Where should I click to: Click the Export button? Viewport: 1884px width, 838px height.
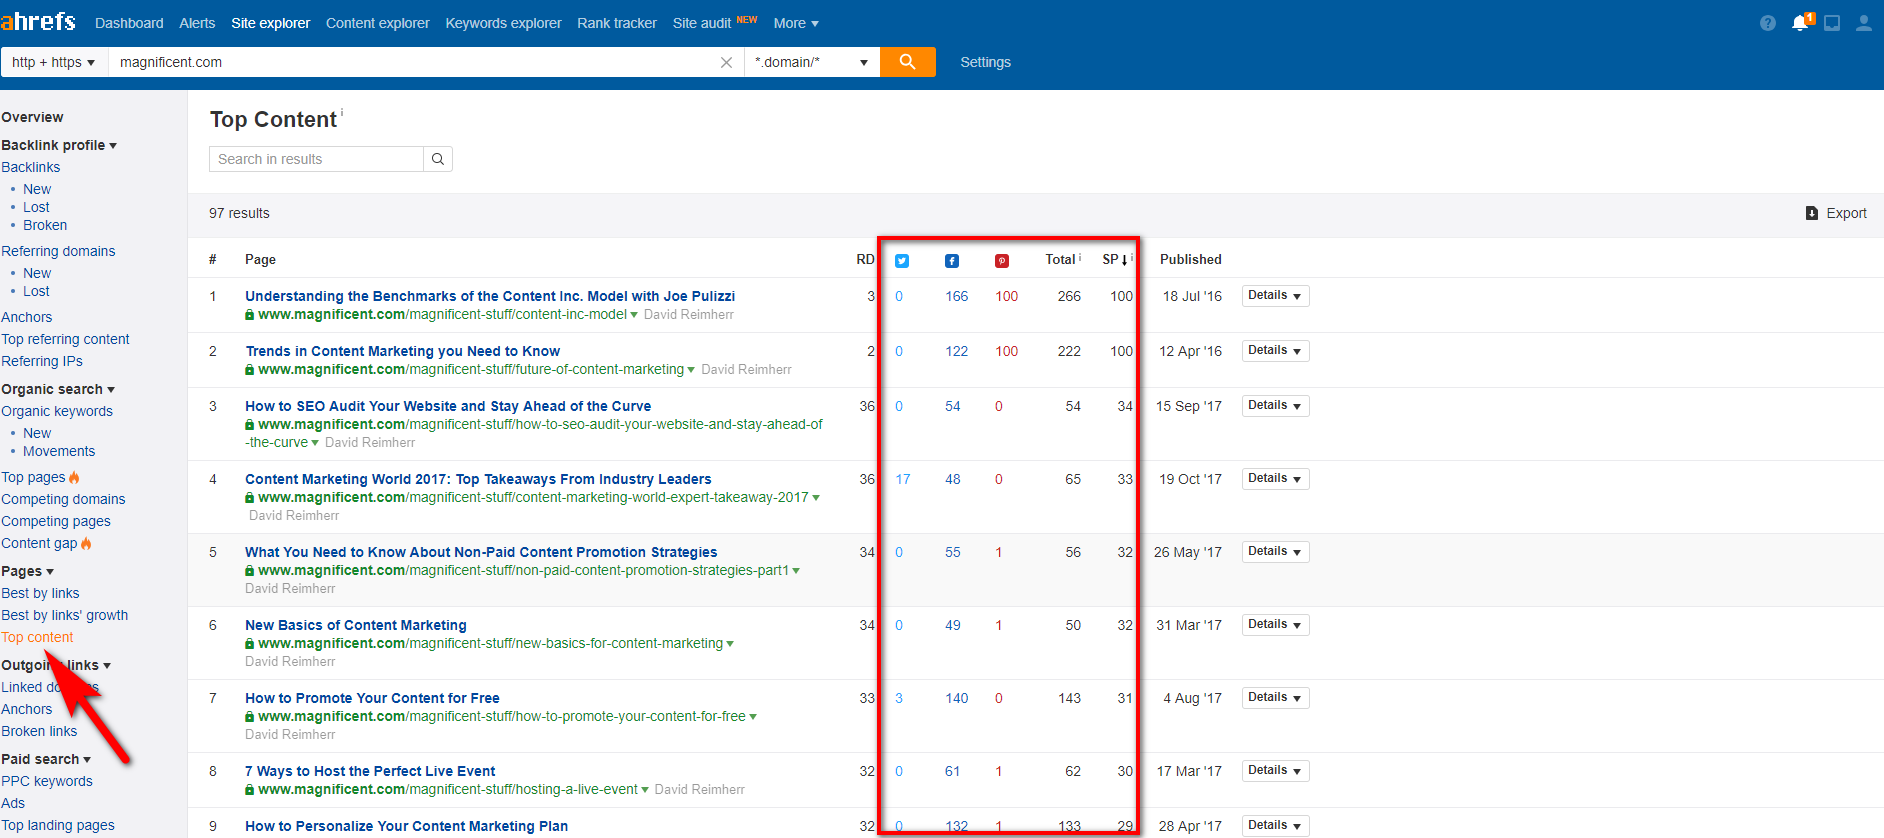coord(1836,213)
